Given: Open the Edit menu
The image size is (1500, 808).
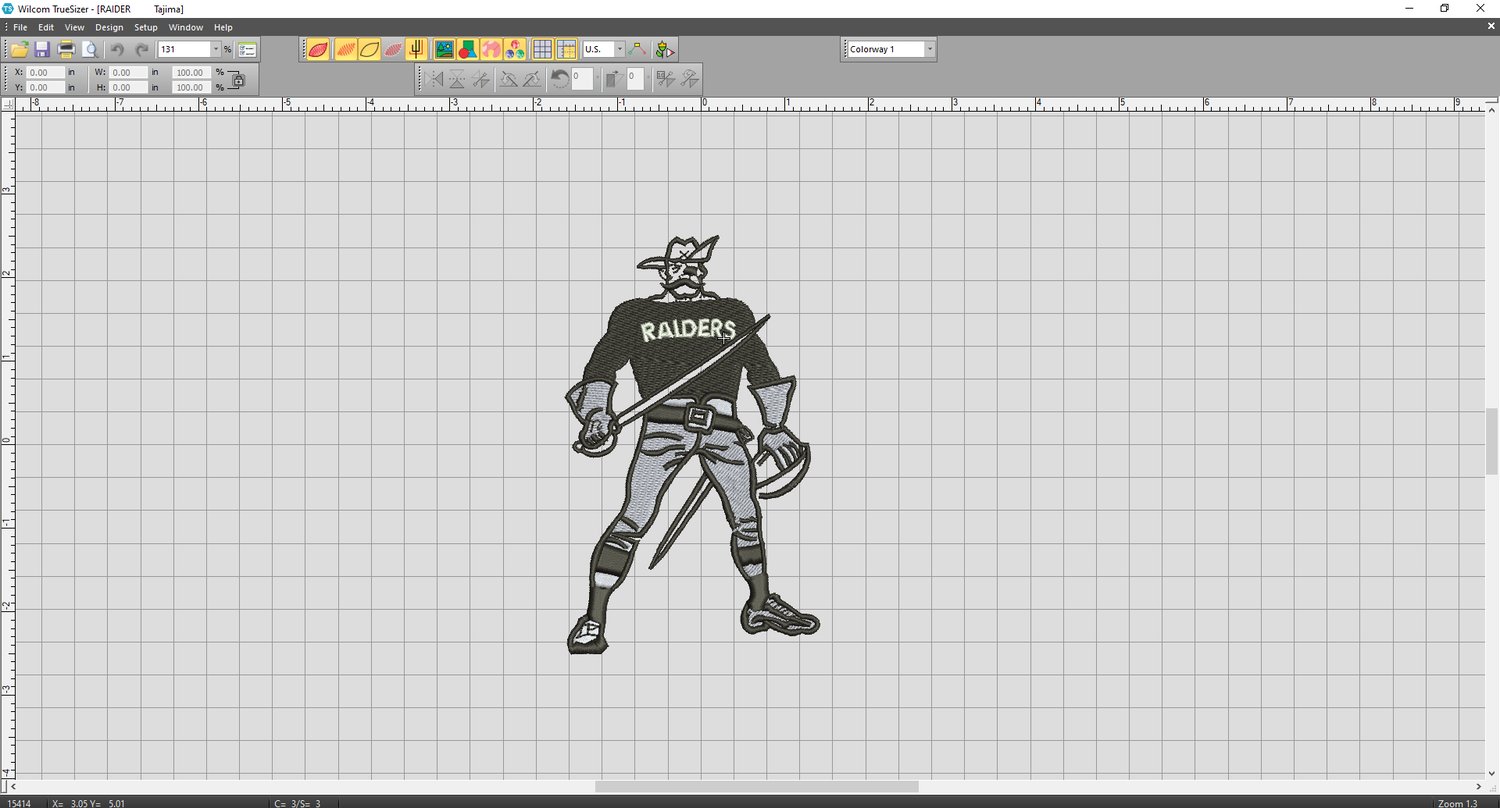Looking at the screenshot, I should [x=46, y=27].
